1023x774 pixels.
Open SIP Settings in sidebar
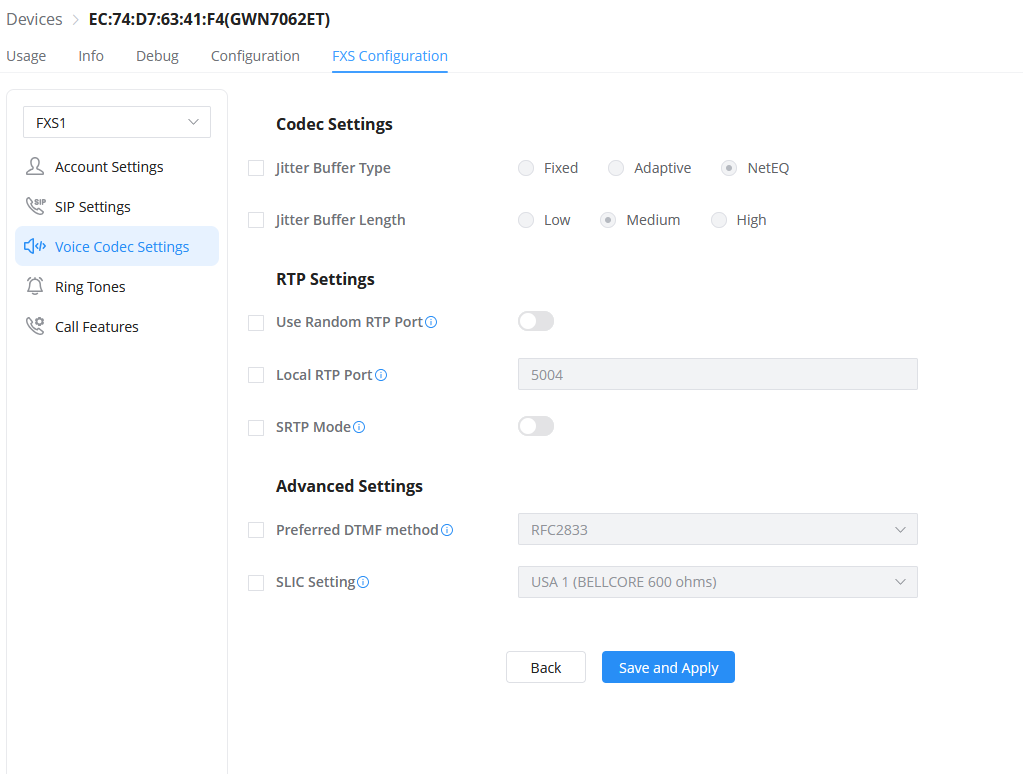(117, 206)
